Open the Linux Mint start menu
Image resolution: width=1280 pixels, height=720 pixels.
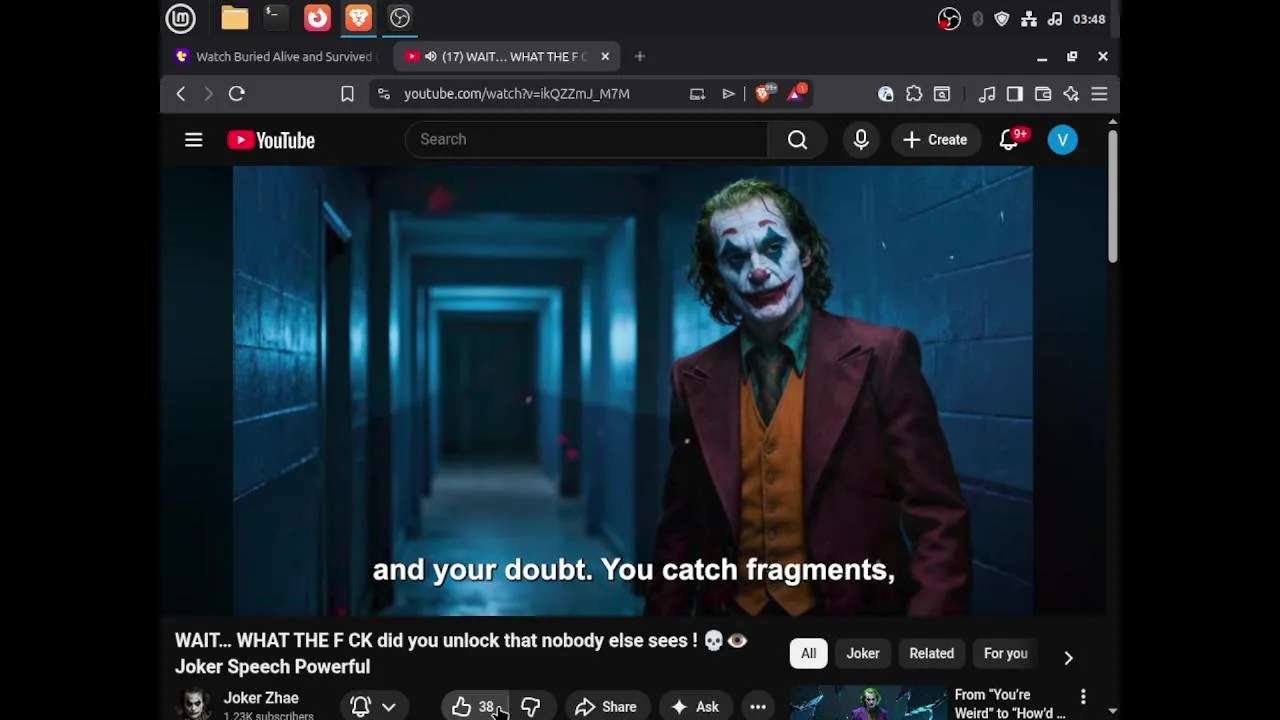click(181, 18)
